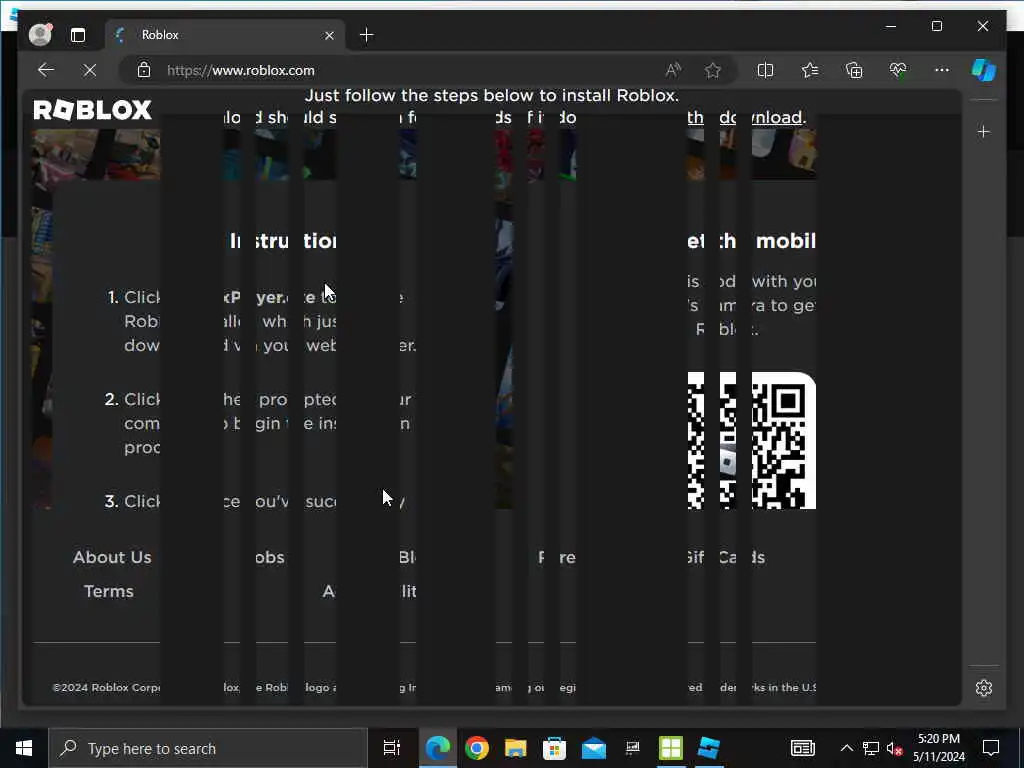1024x768 pixels.
Task: Open the Edge profile avatar
Action: (40, 35)
